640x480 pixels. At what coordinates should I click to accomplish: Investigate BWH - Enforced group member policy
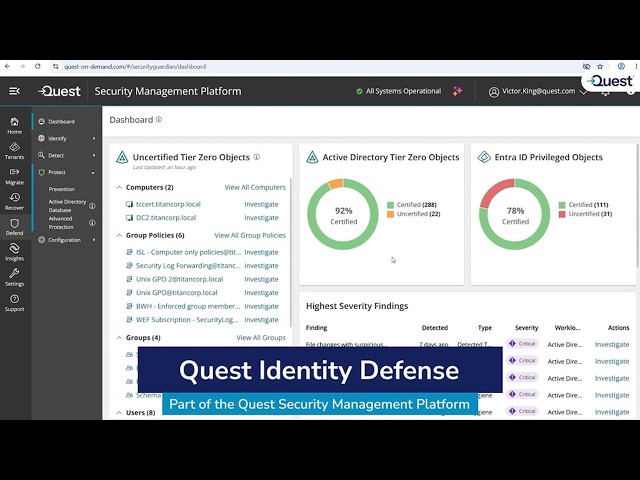pyautogui.click(x=261, y=306)
